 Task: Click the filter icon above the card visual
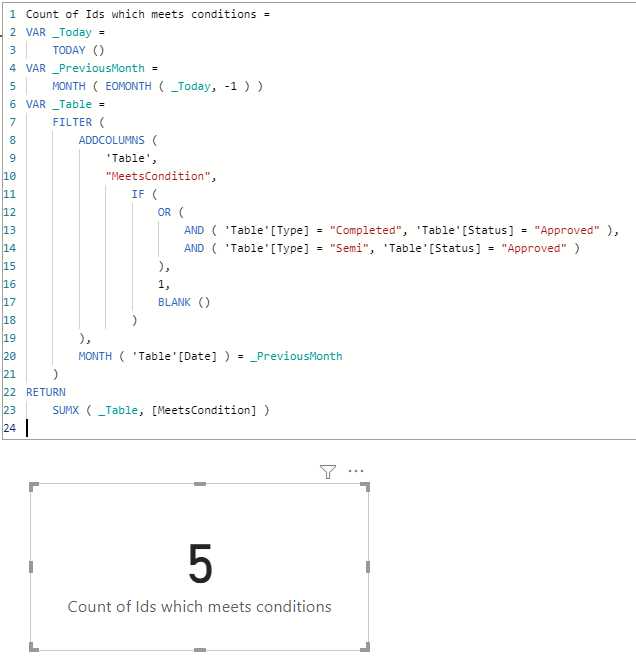[328, 472]
